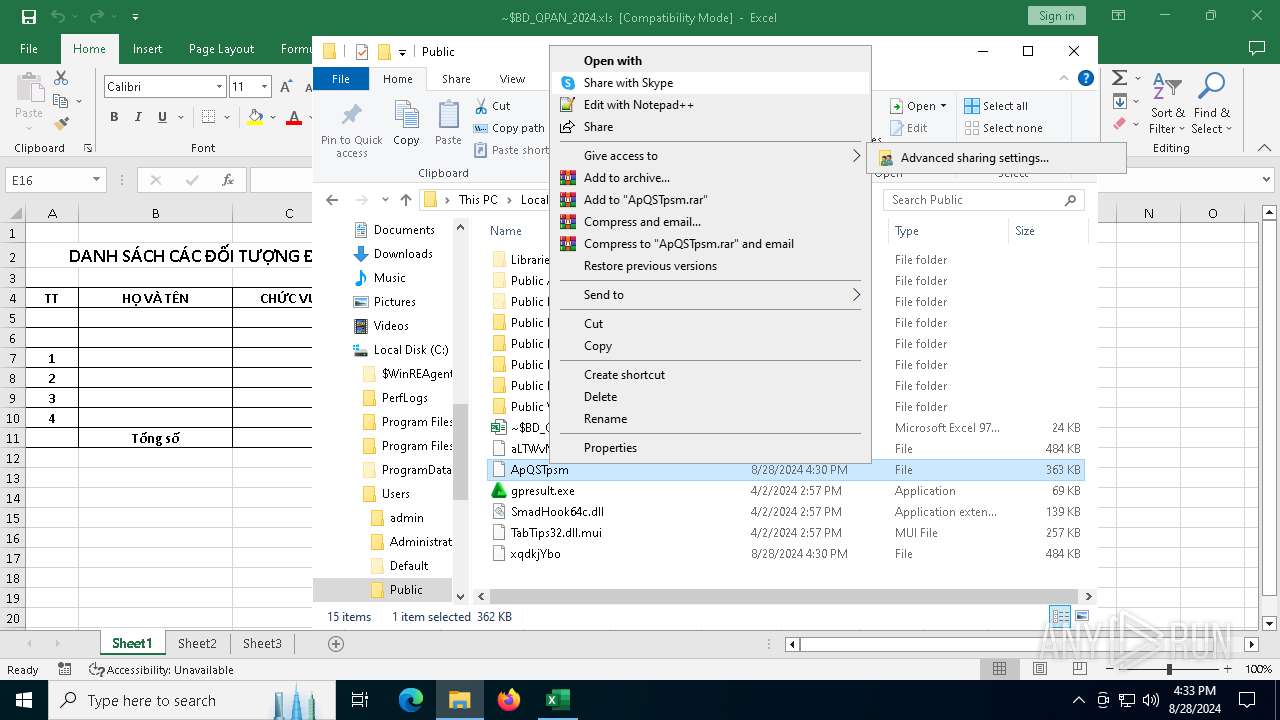The height and width of the screenshot is (720, 1280).
Task: Switch to Explorer View tab
Action: click(x=512, y=79)
